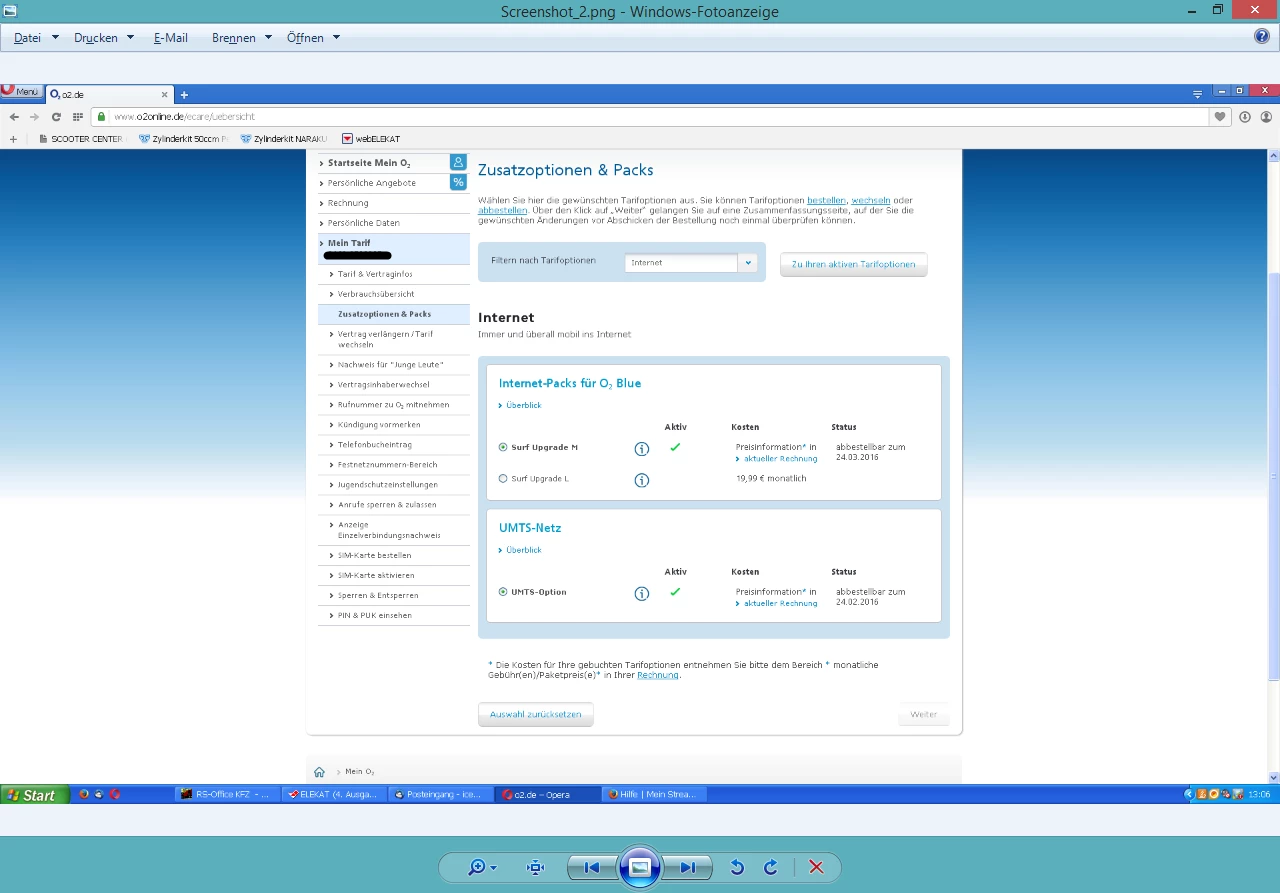This screenshot has width=1280, height=893.
Task: Click Zu Ihren aktiven Tarifoptionen button
Action: tap(854, 265)
